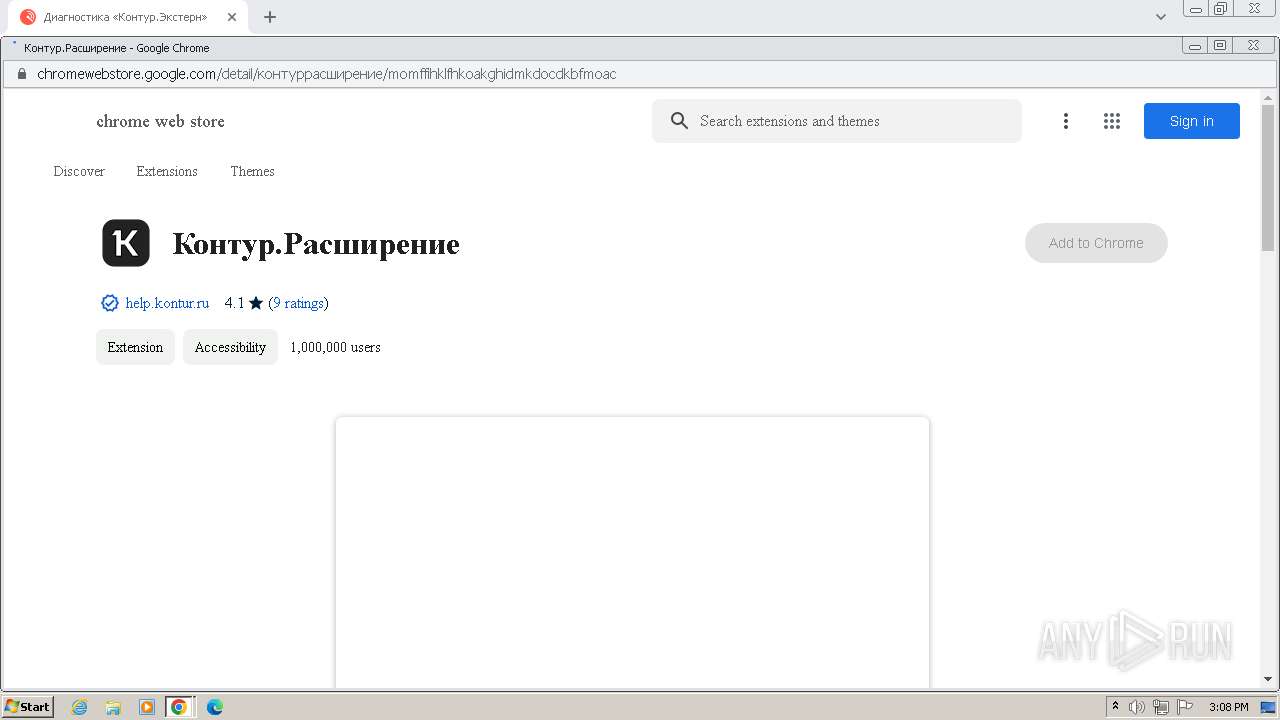Click the chrome web store logo text
Image resolution: width=1280 pixels, height=720 pixels.
[x=160, y=121]
